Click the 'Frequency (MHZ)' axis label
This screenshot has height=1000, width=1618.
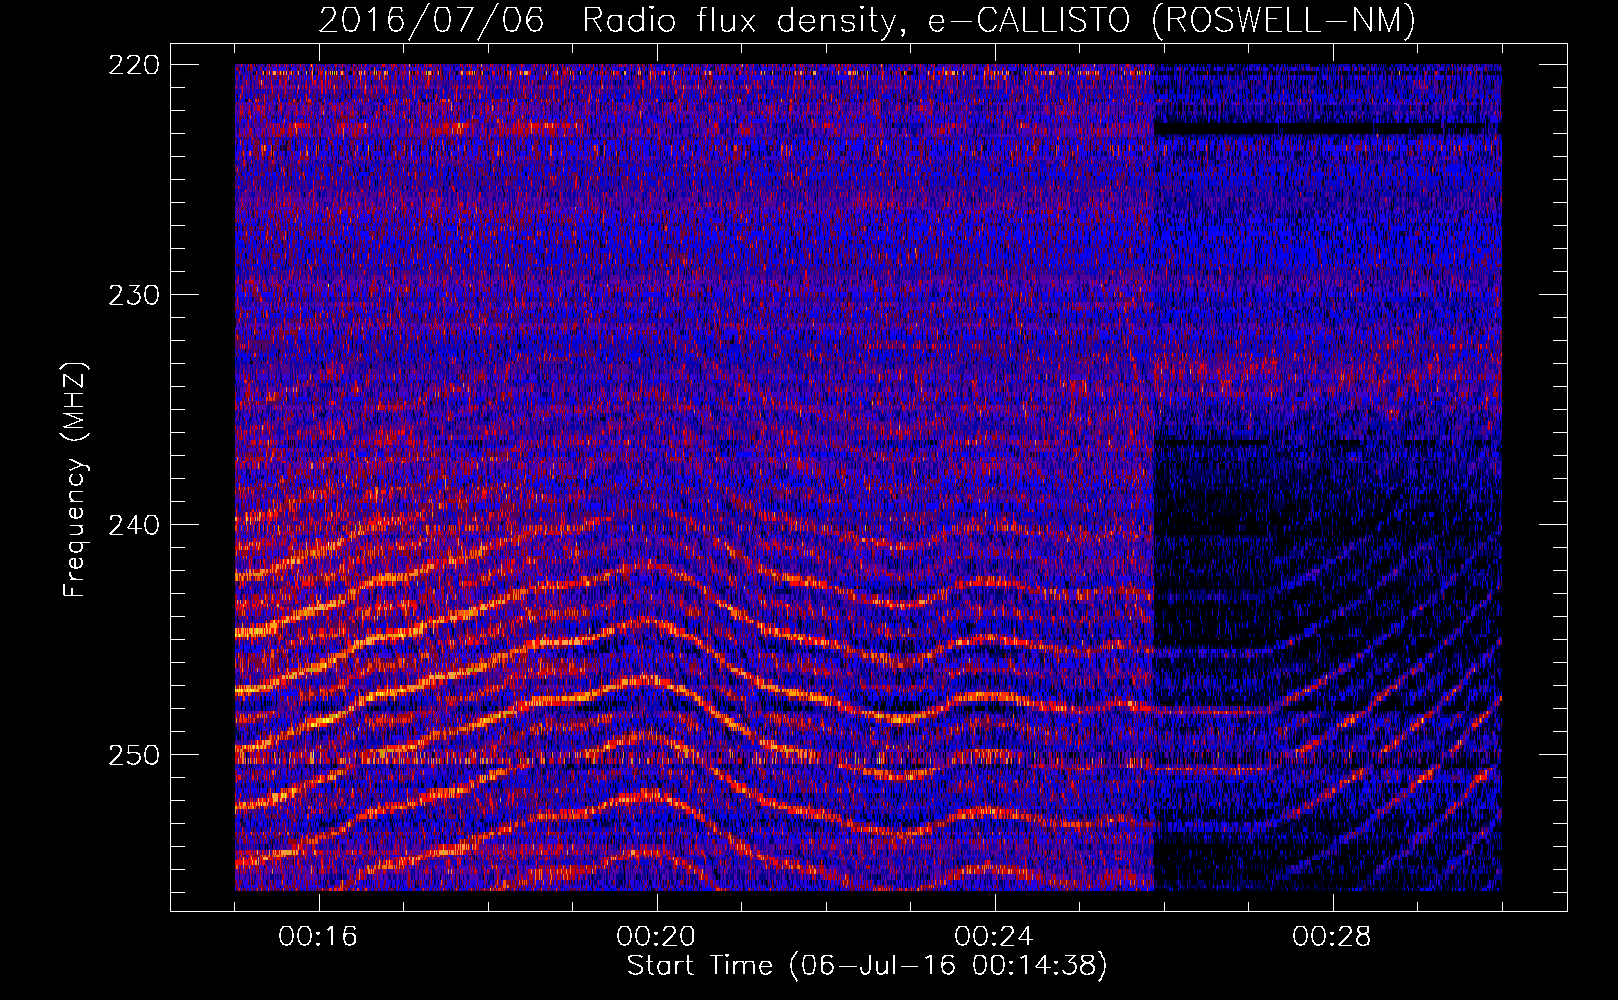75,480
